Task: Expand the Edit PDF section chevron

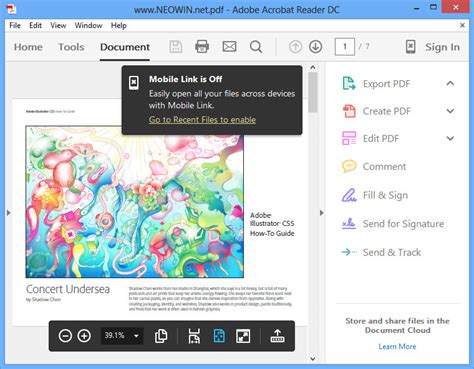Action: 450,138
